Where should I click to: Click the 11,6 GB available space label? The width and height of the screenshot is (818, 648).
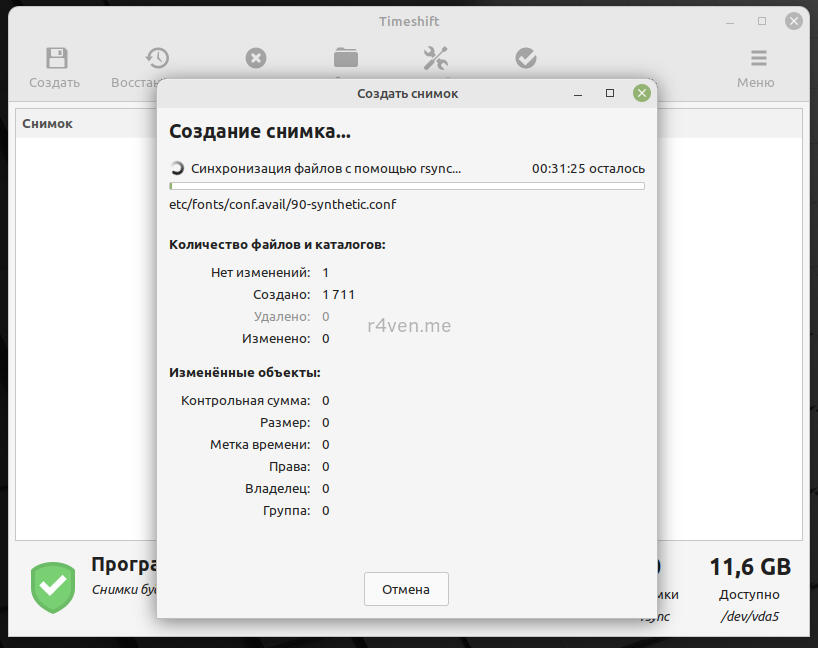(750, 567)
